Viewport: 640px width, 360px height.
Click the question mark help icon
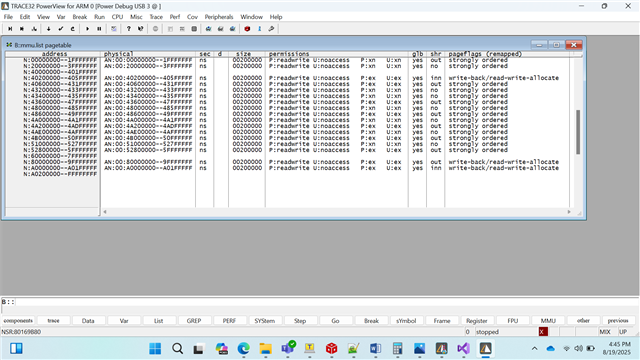coord(129,29)
